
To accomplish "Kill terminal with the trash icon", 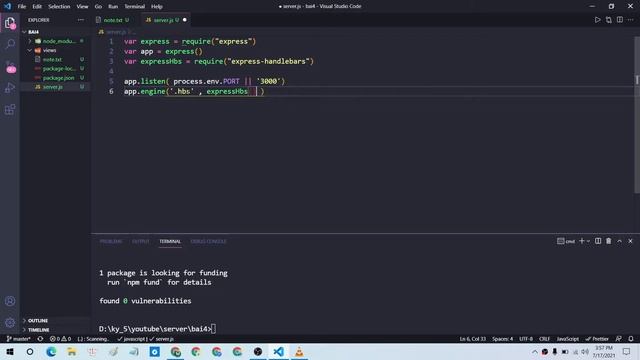I will point(609,241).
